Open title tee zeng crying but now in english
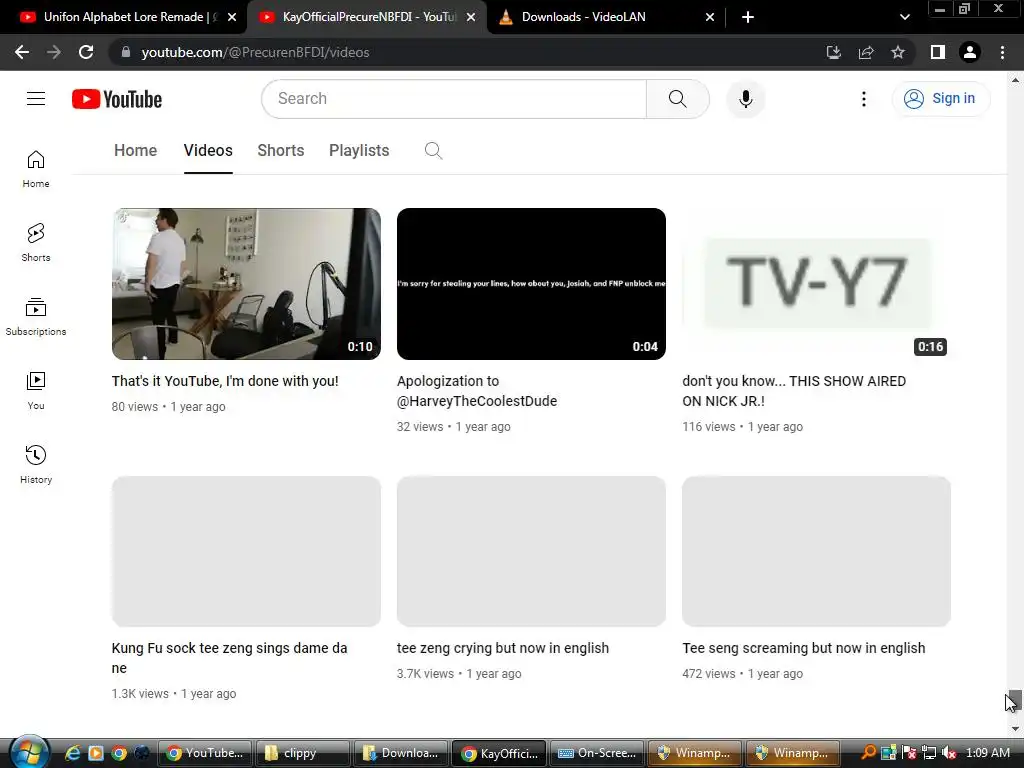Viewport: 1024px width, 768px height. 503,648
